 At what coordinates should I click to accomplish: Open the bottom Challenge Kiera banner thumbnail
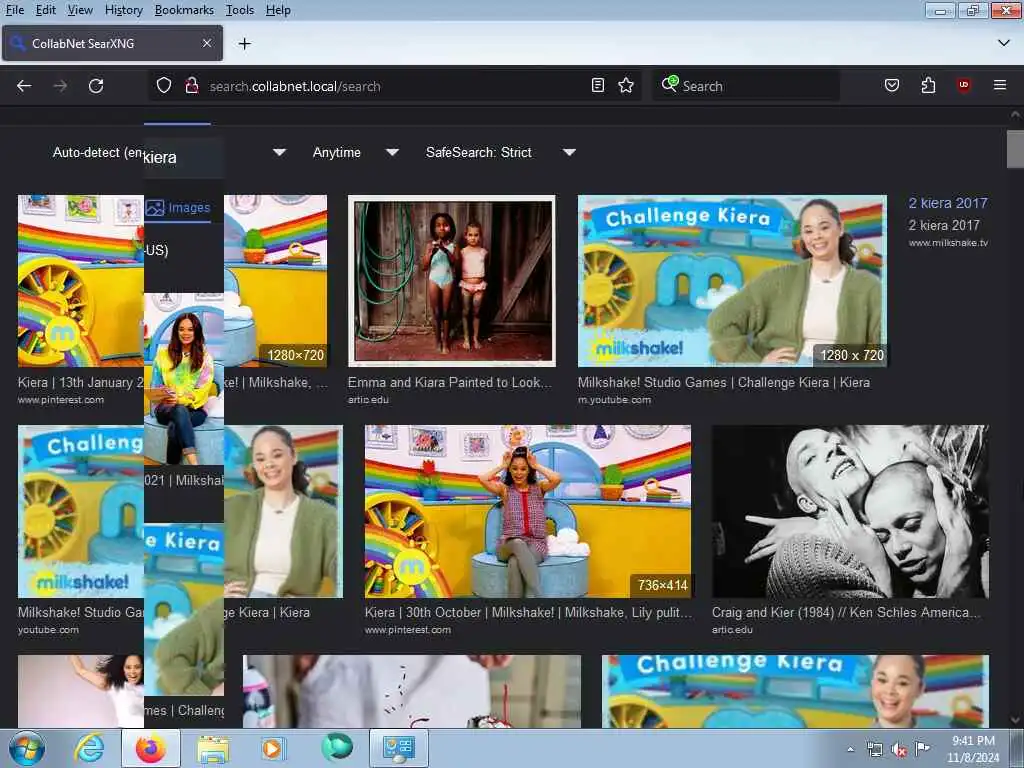pyautogui.click(x=795, y=691)
